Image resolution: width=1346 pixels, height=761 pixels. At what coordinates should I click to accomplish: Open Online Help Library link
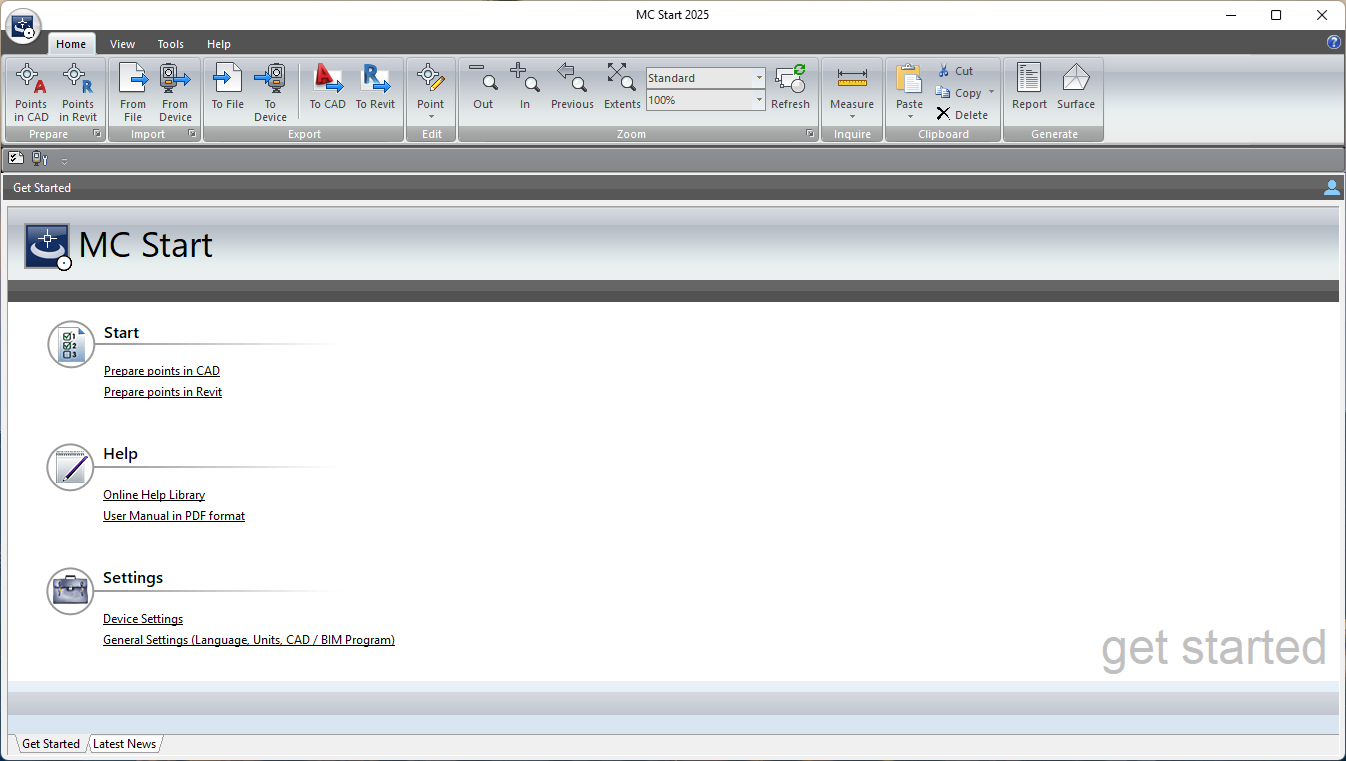pos(154,495)
